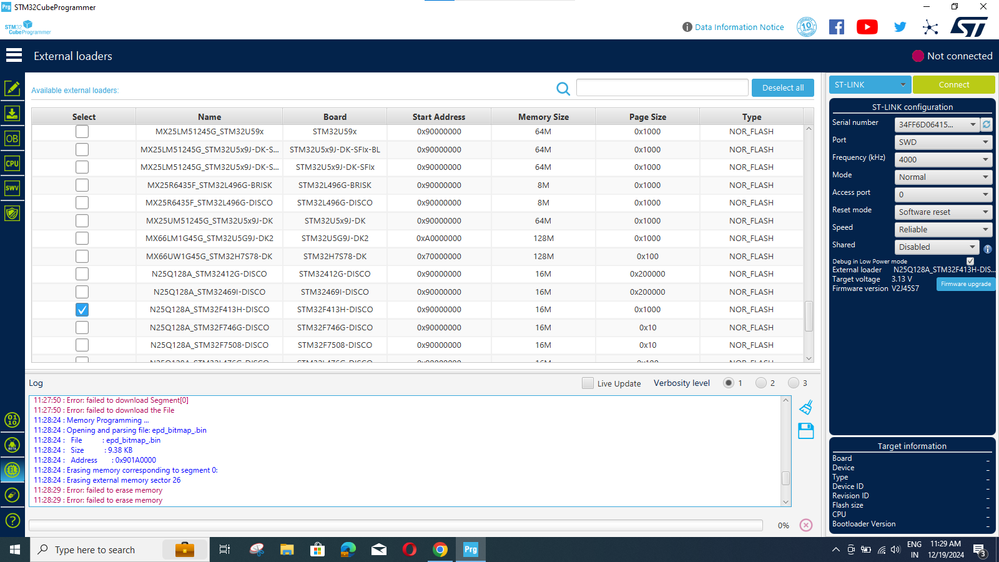The width and height of the screenshot is (999, 562).
Task: Open Speed Reliable dropdown
Action: click(943, 229)
